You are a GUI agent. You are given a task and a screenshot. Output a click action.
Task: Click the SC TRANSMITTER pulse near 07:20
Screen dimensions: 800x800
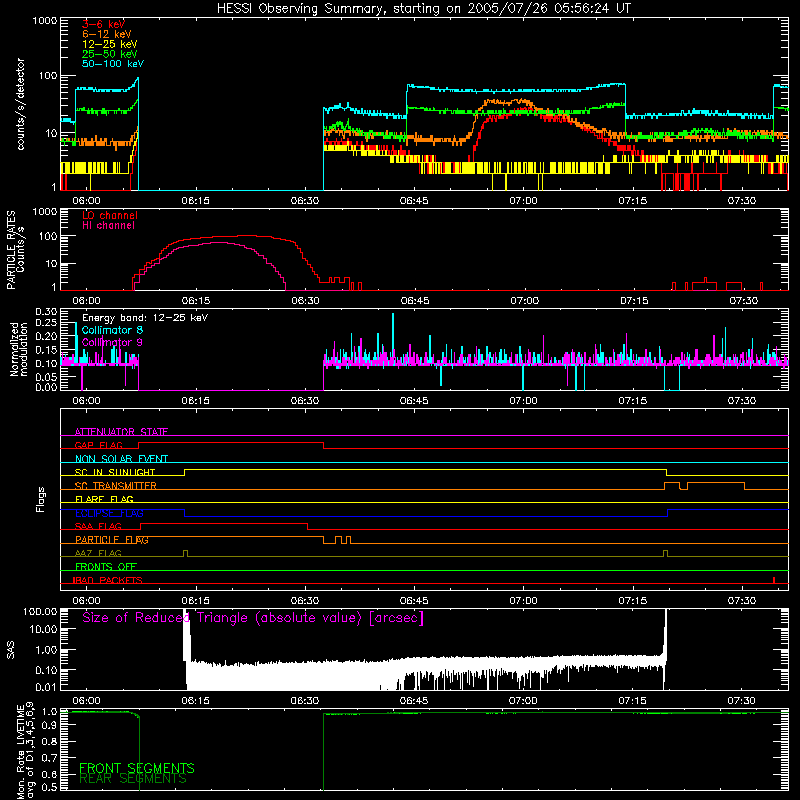tap(672, 486)
